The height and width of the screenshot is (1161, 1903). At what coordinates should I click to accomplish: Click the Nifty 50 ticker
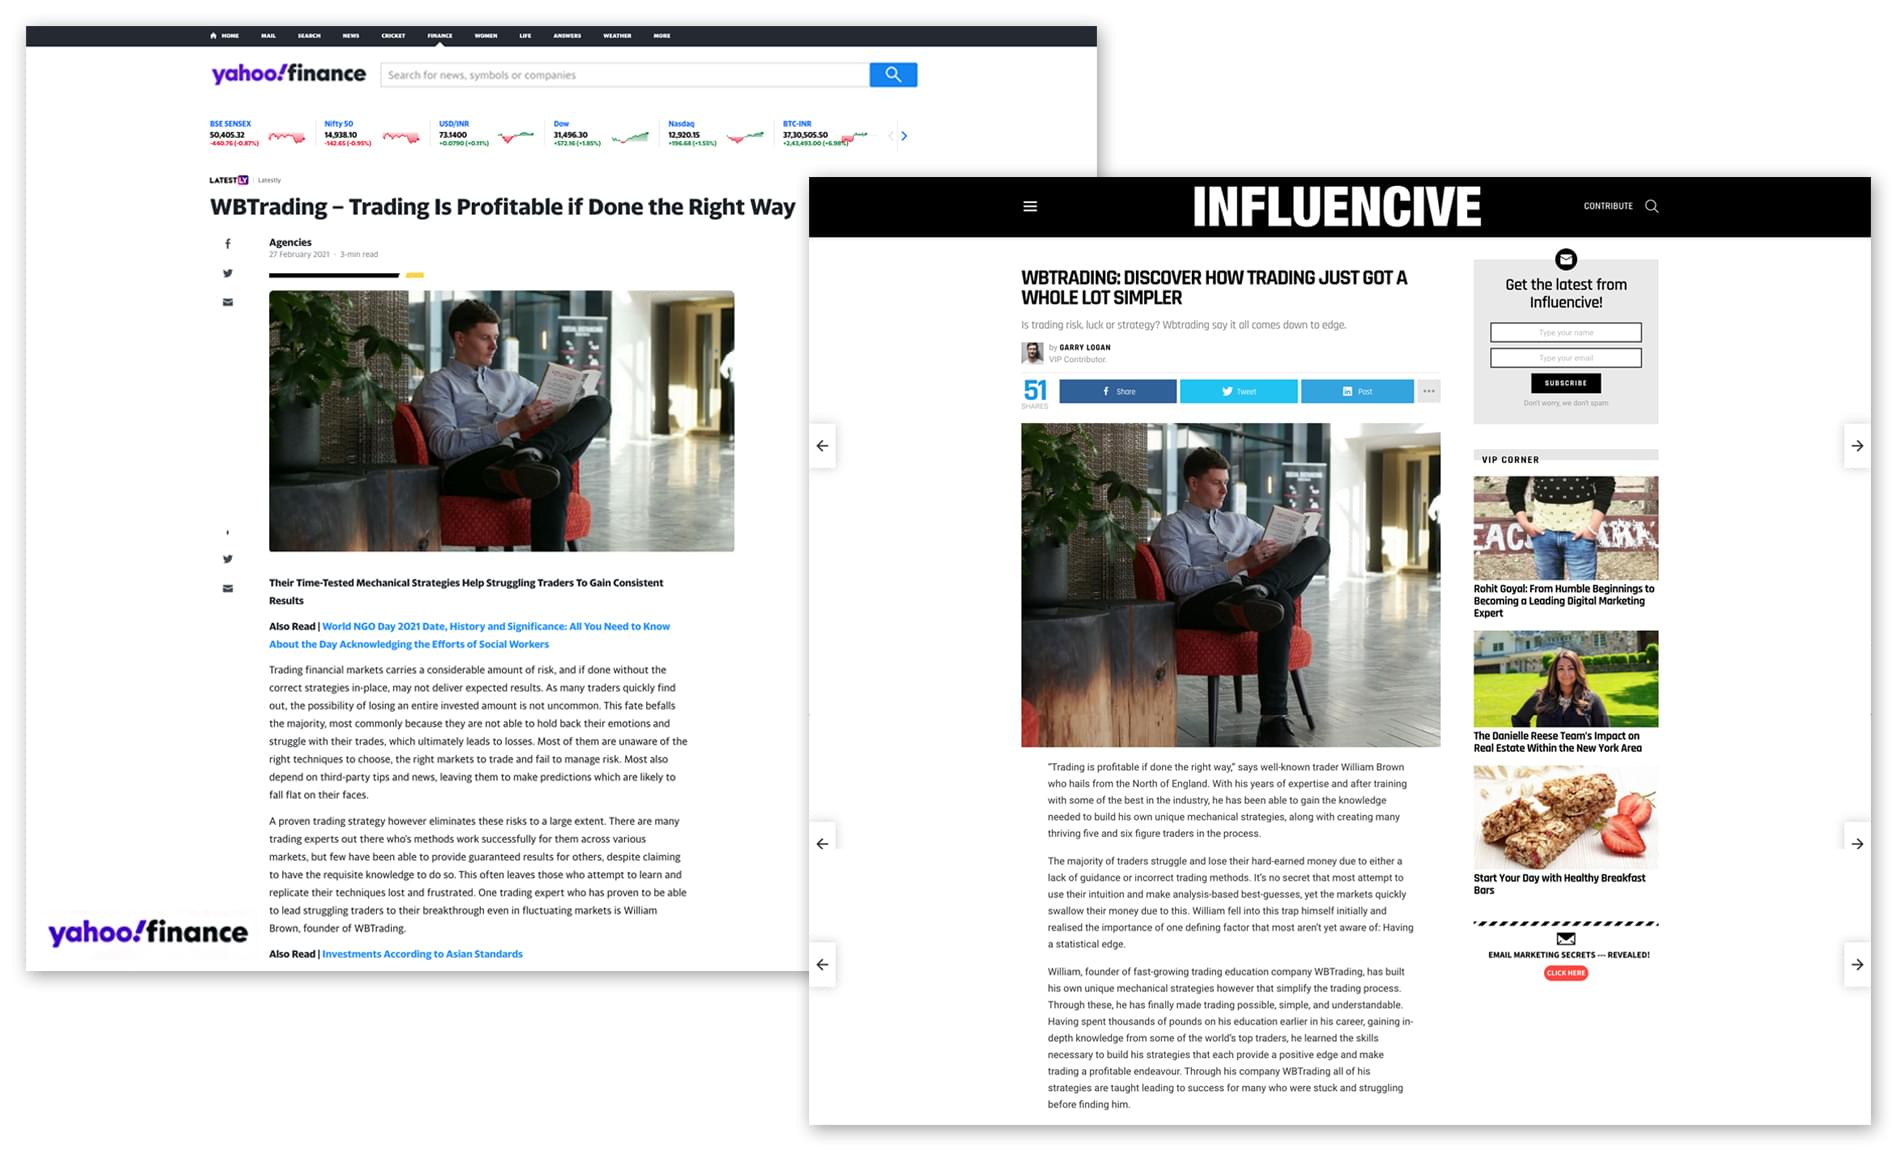click(372, 134)
